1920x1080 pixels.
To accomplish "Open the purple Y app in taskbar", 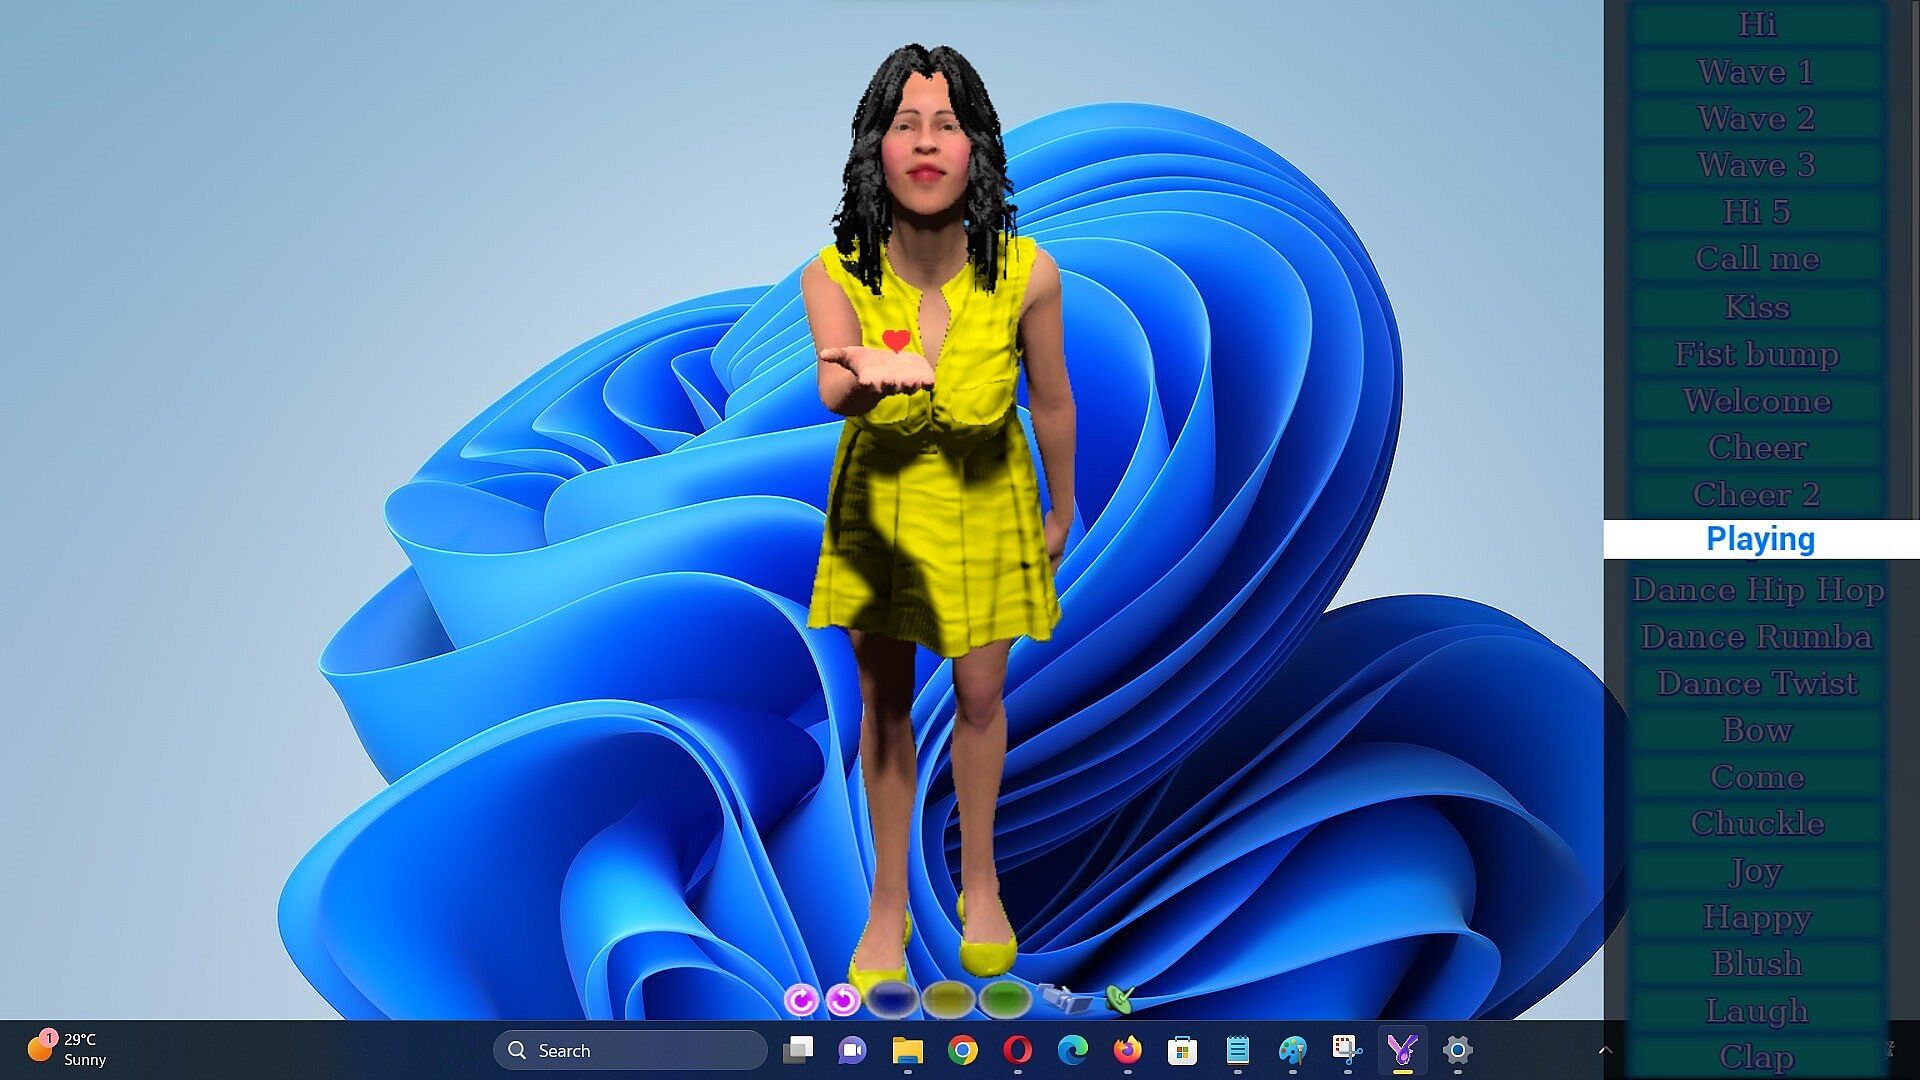I will [1402, 1050].
